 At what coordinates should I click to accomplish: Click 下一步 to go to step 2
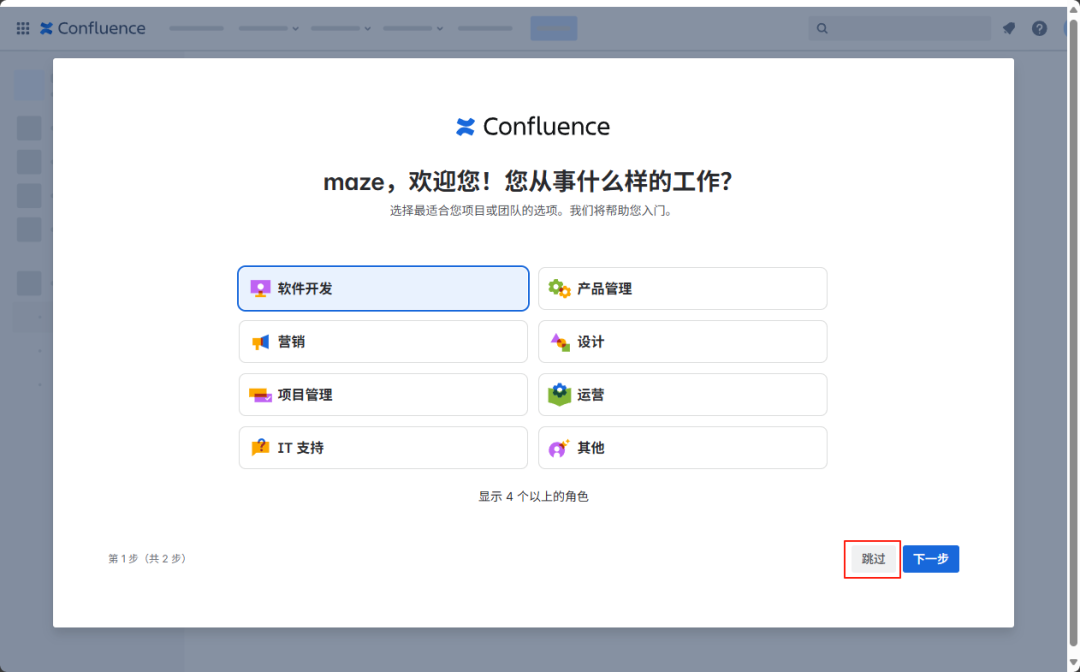point(930,559)
